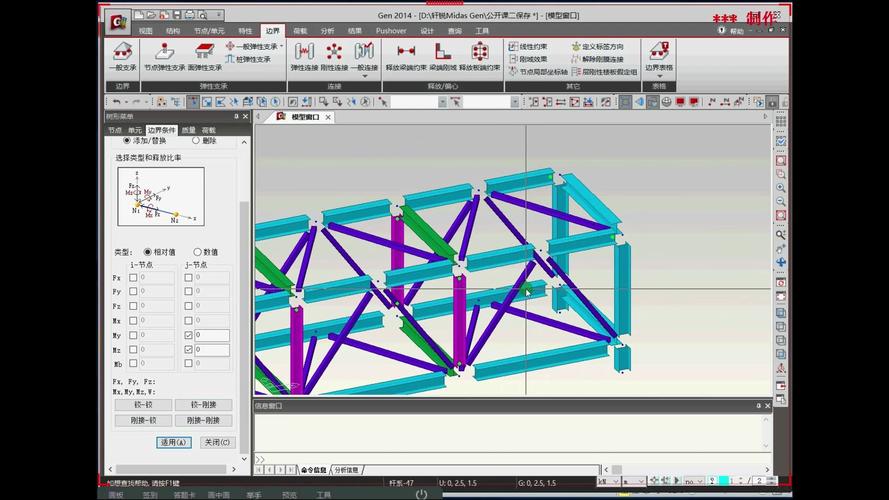Viewport: 889px width, 500px height.
Task: Click the j-节点 Mz value field
Action: (x=212, y=350)
